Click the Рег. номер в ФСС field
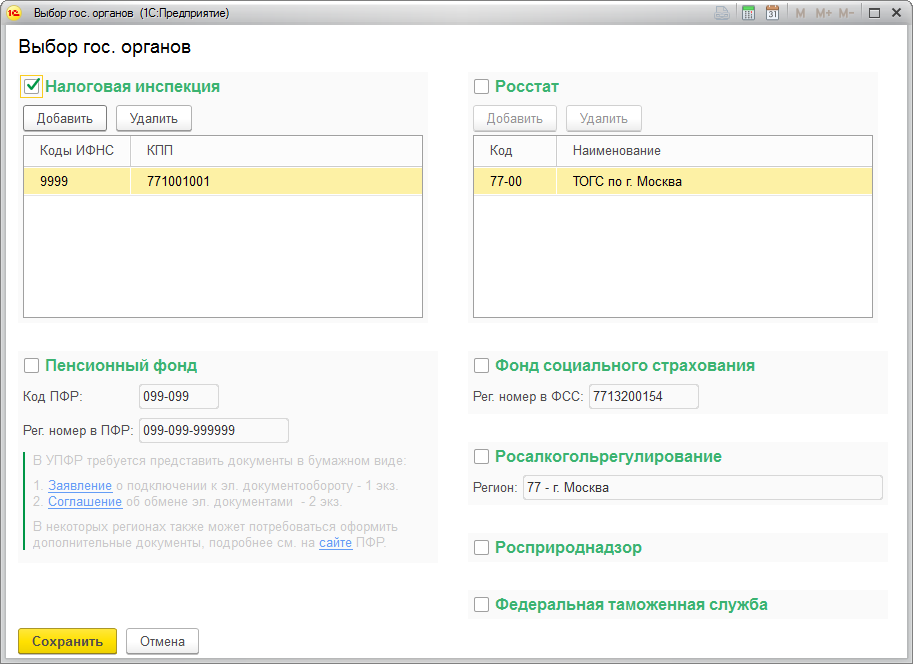913x664 pixels. click(643, 397)
